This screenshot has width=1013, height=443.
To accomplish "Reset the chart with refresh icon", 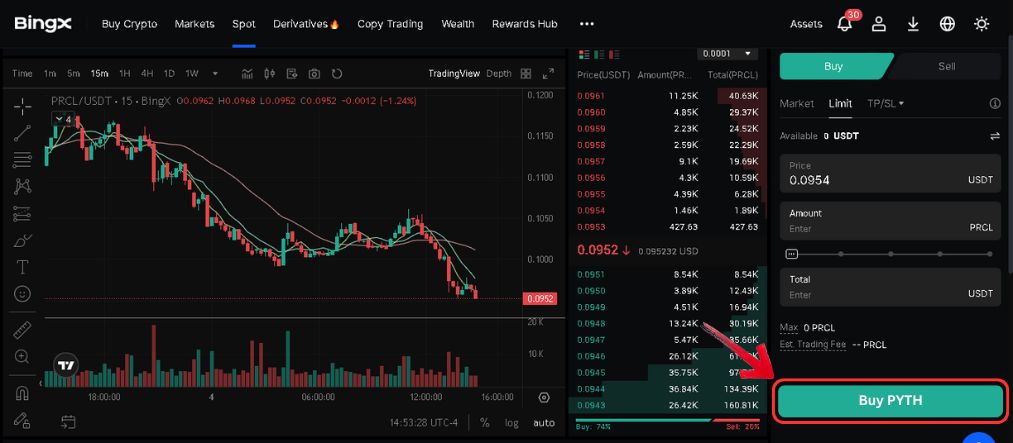I will pyautogui.click(x=337, y=74).
